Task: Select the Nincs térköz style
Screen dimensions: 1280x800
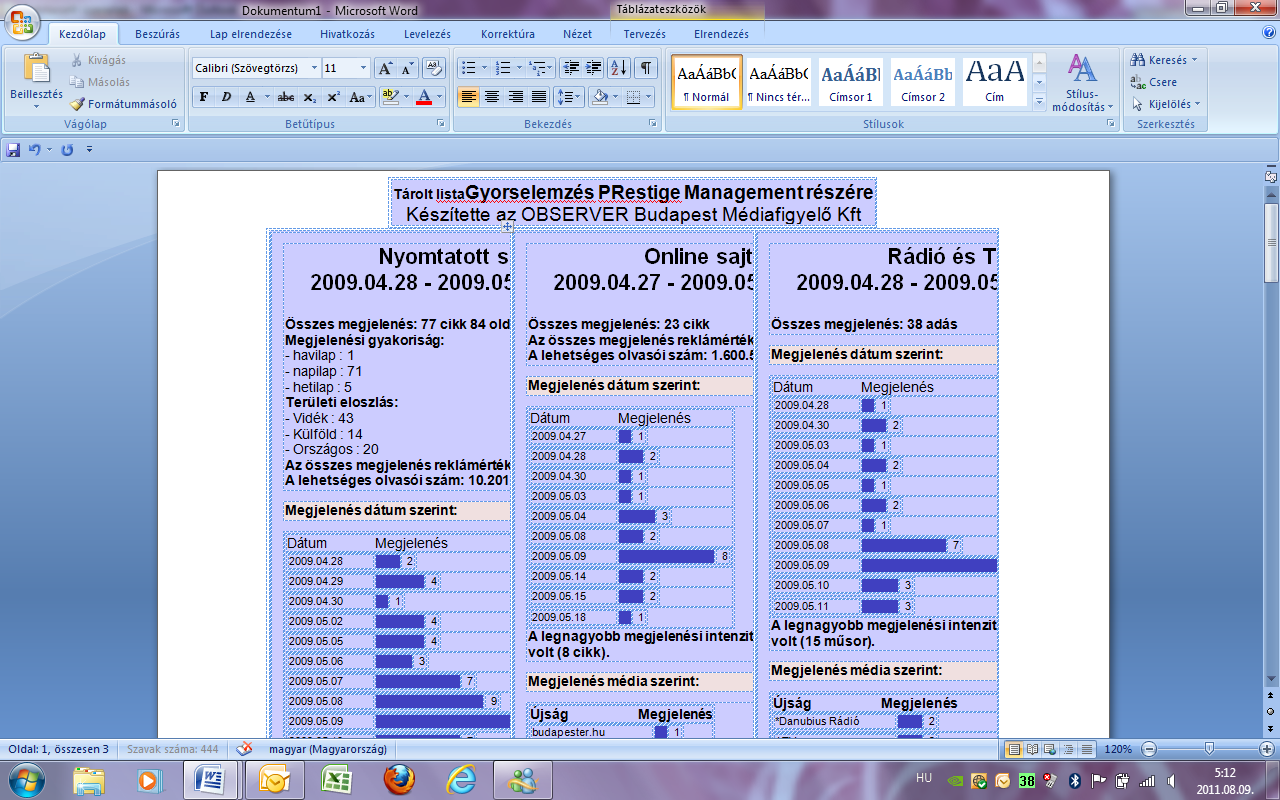Action: coord(778,81)
